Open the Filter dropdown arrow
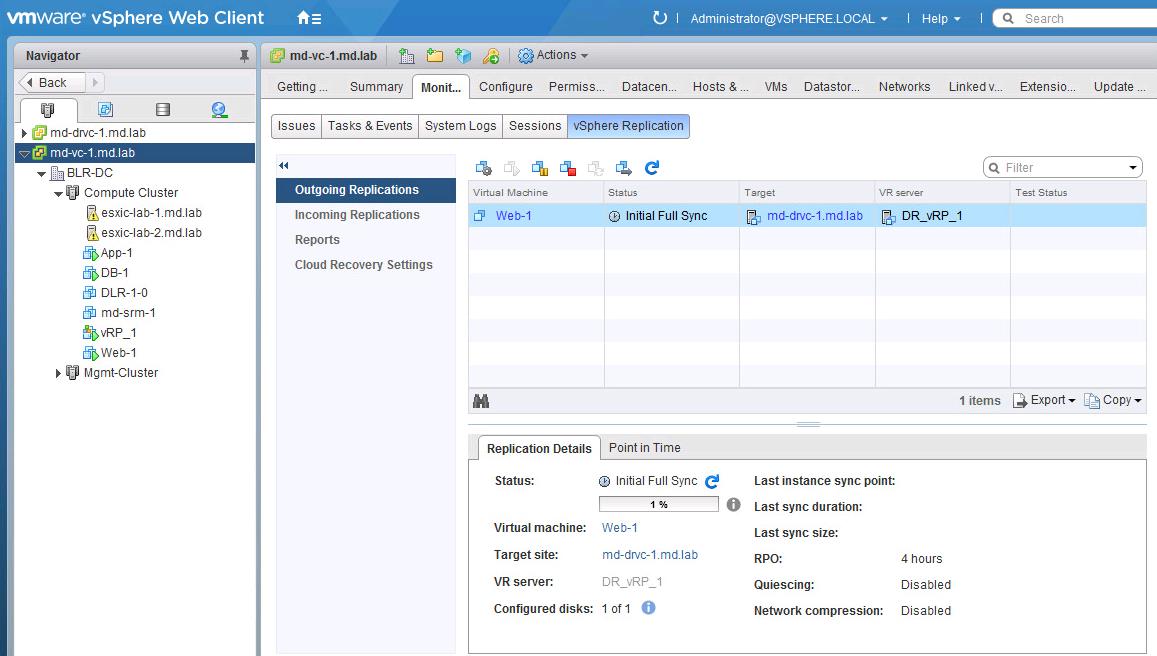This screenshot has width=1157, height=656. pyautogui.click(x=1133, y=168)
